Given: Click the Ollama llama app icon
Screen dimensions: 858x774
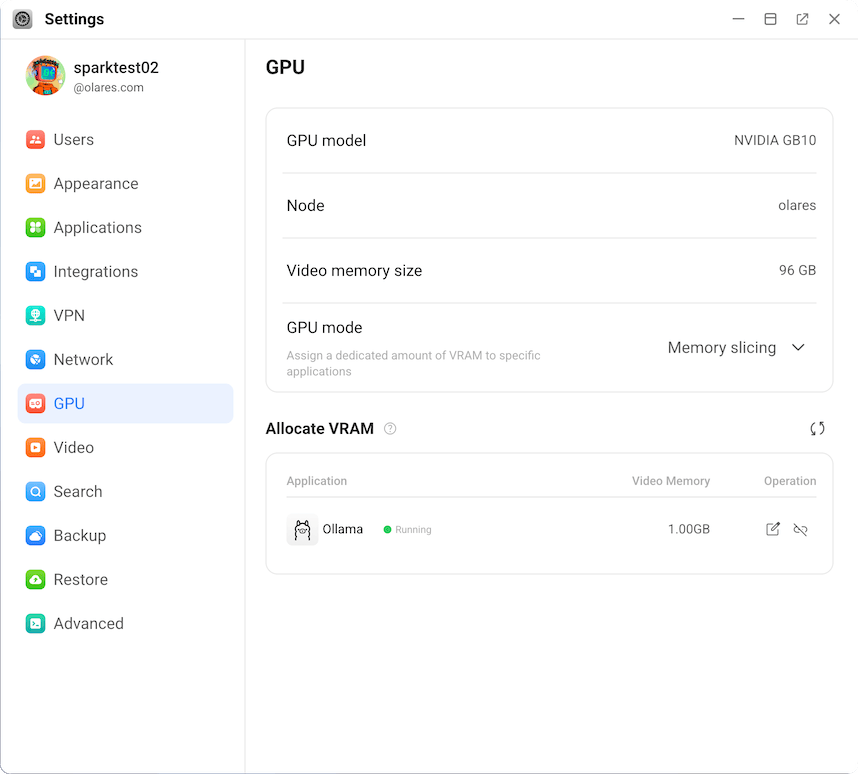Looking at the screenshot, I should click(302, 529).
